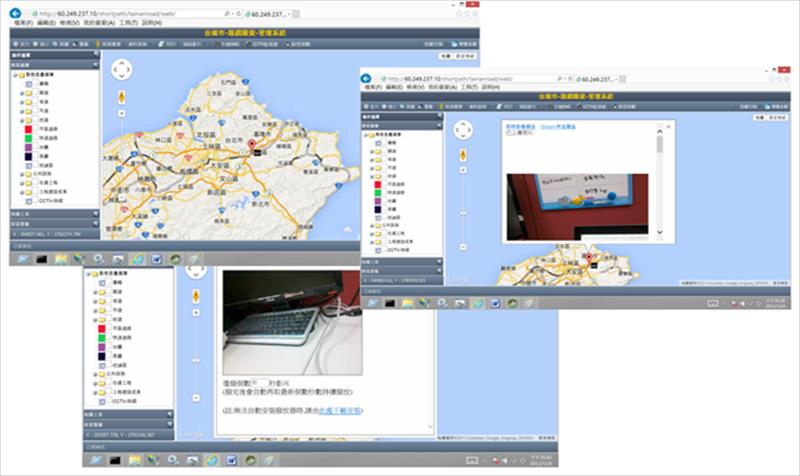Toggle the CCTV layer checkbox in top-left tree

29,200
